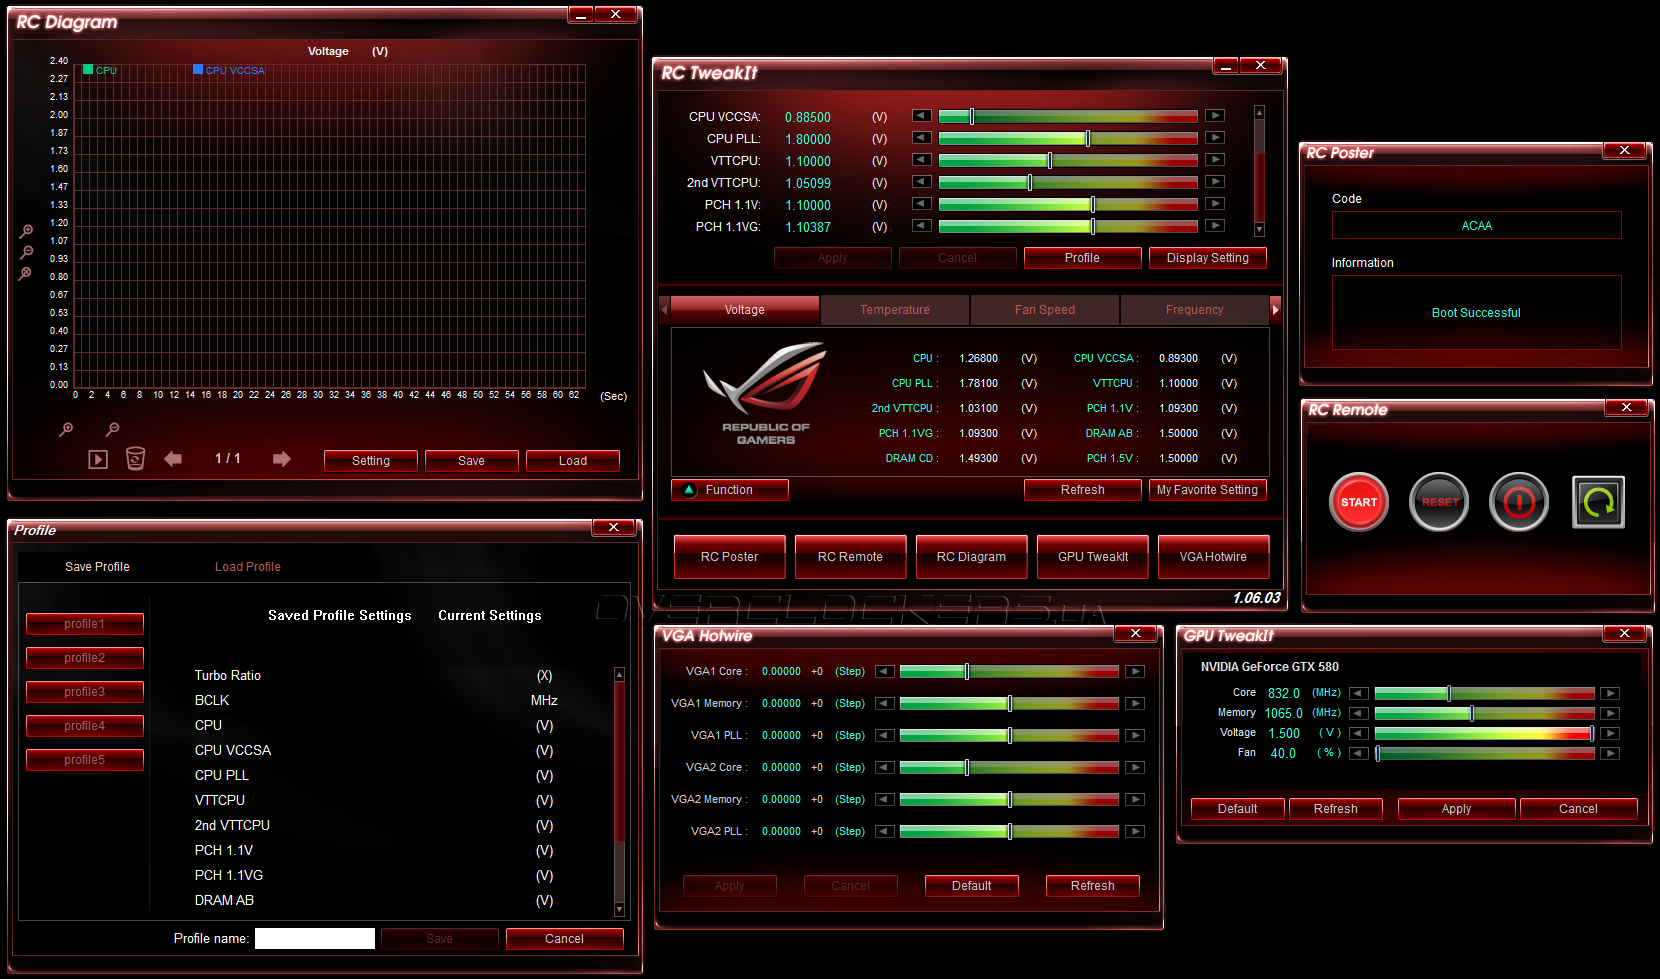Decrease CPU VCCSA voltage with left arrow
1660x979 pixels.
922,116
